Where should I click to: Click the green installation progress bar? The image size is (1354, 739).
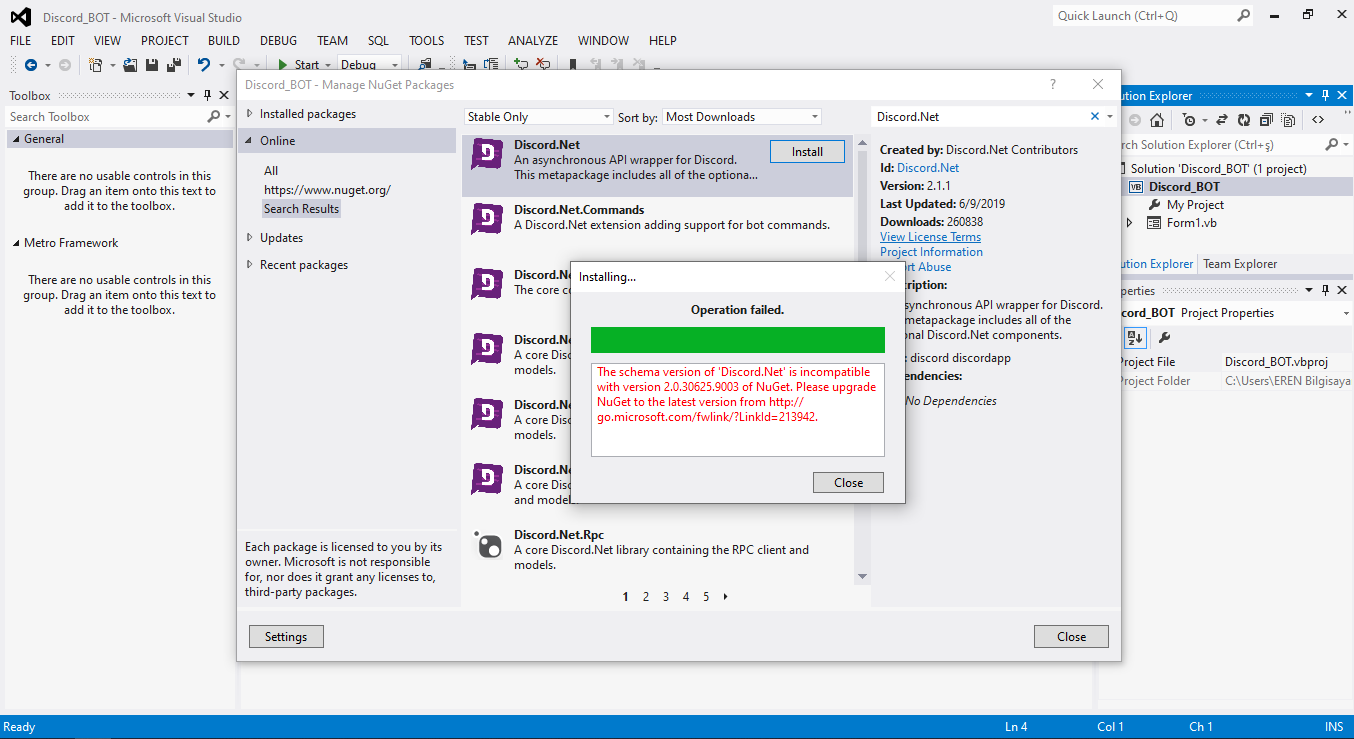[x=738, y=340]
